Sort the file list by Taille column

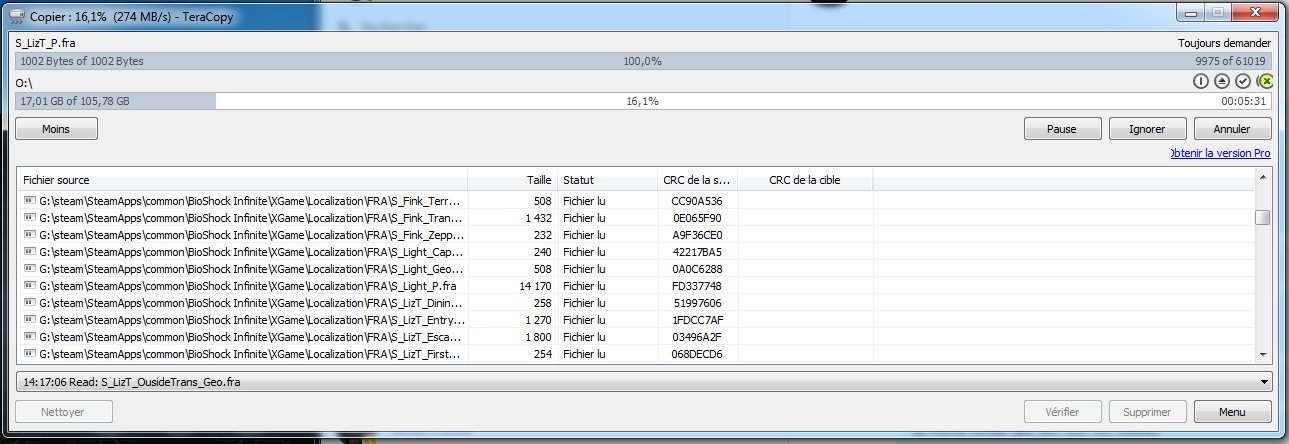point(512,180)
